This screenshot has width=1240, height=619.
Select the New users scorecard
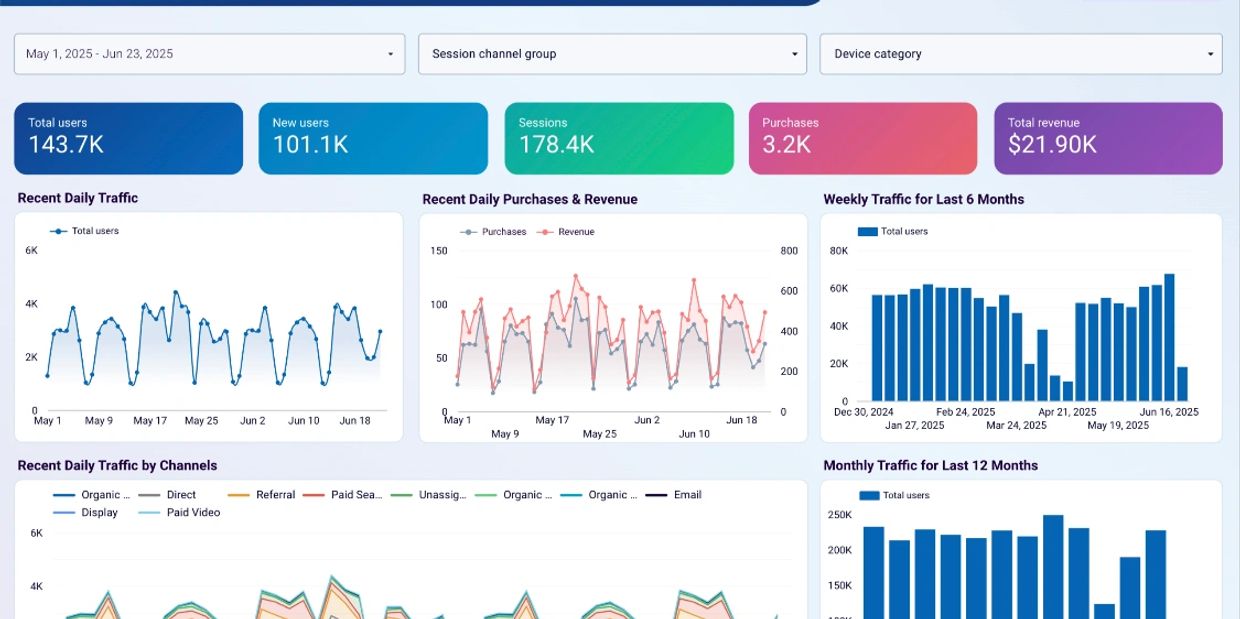373,138
